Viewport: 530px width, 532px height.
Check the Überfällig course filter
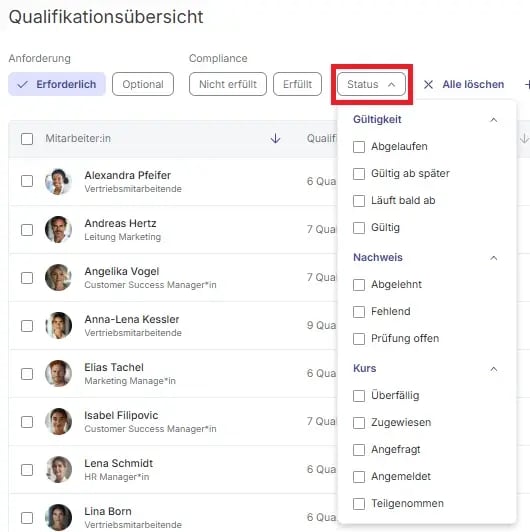pyautogui.click(x=359, y=396)
